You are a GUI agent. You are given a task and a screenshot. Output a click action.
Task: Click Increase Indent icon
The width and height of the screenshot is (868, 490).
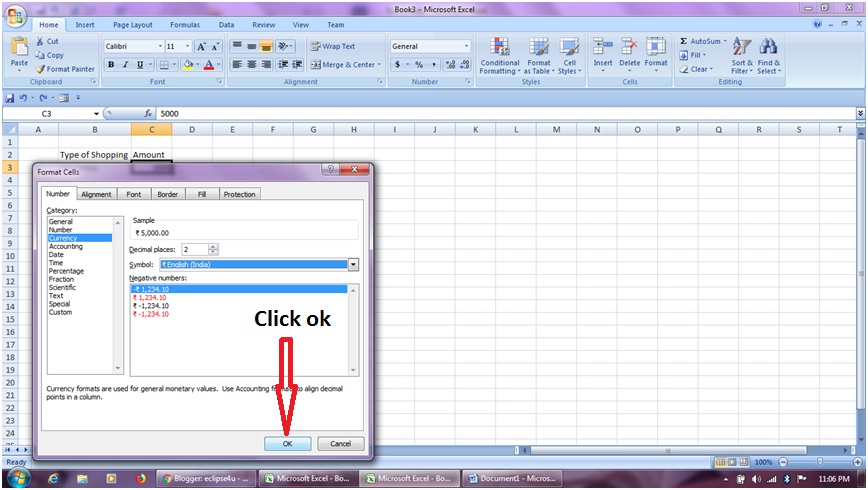[x=297, y=65]
